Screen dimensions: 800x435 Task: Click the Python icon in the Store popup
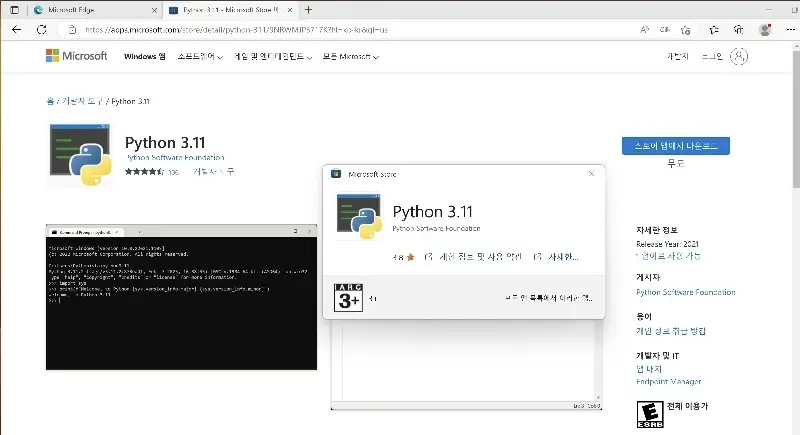[x=359, y=217]
